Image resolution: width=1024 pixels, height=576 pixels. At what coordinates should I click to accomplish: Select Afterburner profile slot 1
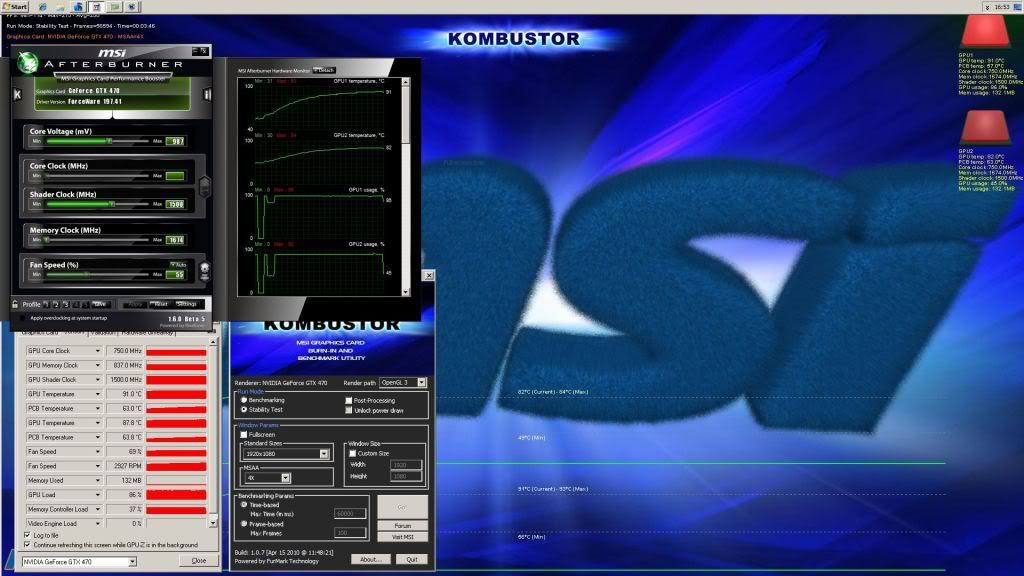(x=46, y=304)
